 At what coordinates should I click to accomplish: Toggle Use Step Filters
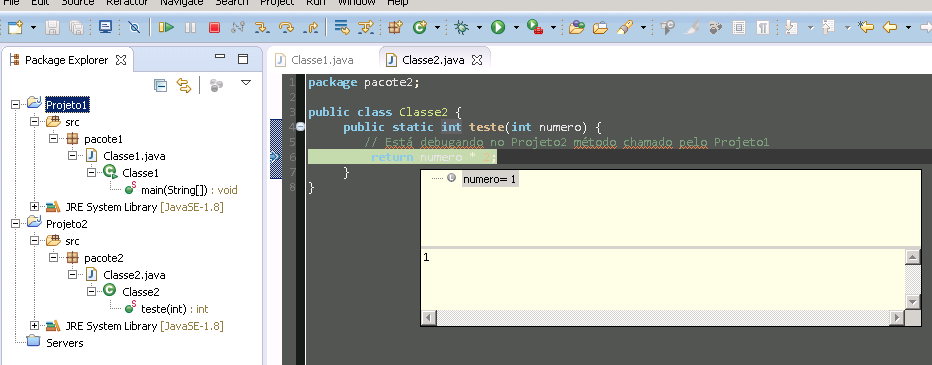(x=367, y=27)
